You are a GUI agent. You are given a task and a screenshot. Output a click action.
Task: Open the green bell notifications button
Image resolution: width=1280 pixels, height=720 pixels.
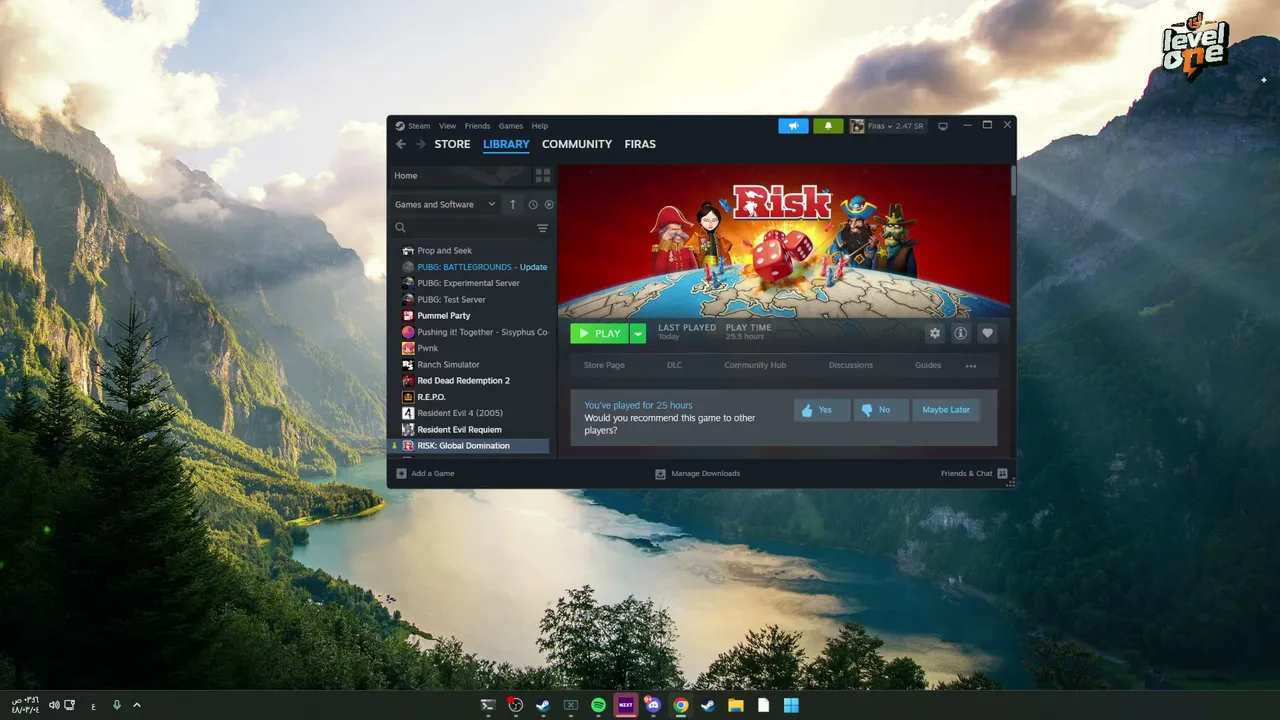click(x=828, y=126)
